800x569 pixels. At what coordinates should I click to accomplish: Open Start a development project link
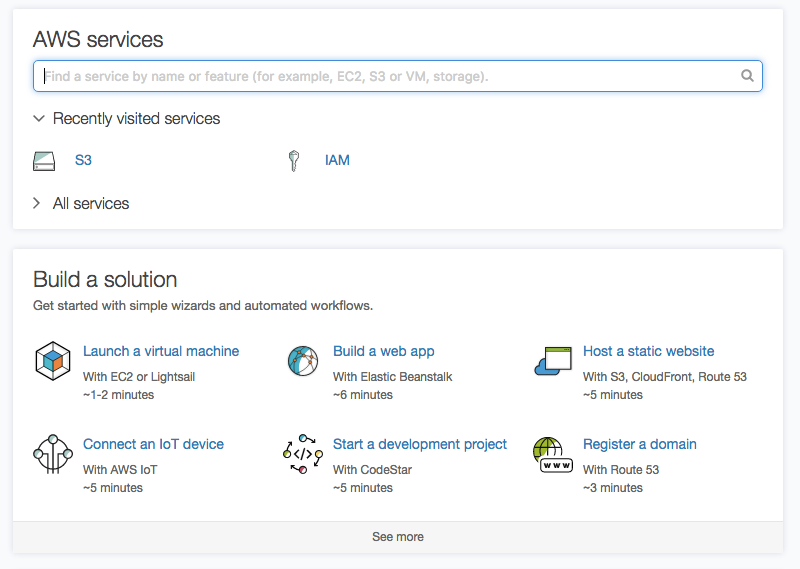(420, 444)
